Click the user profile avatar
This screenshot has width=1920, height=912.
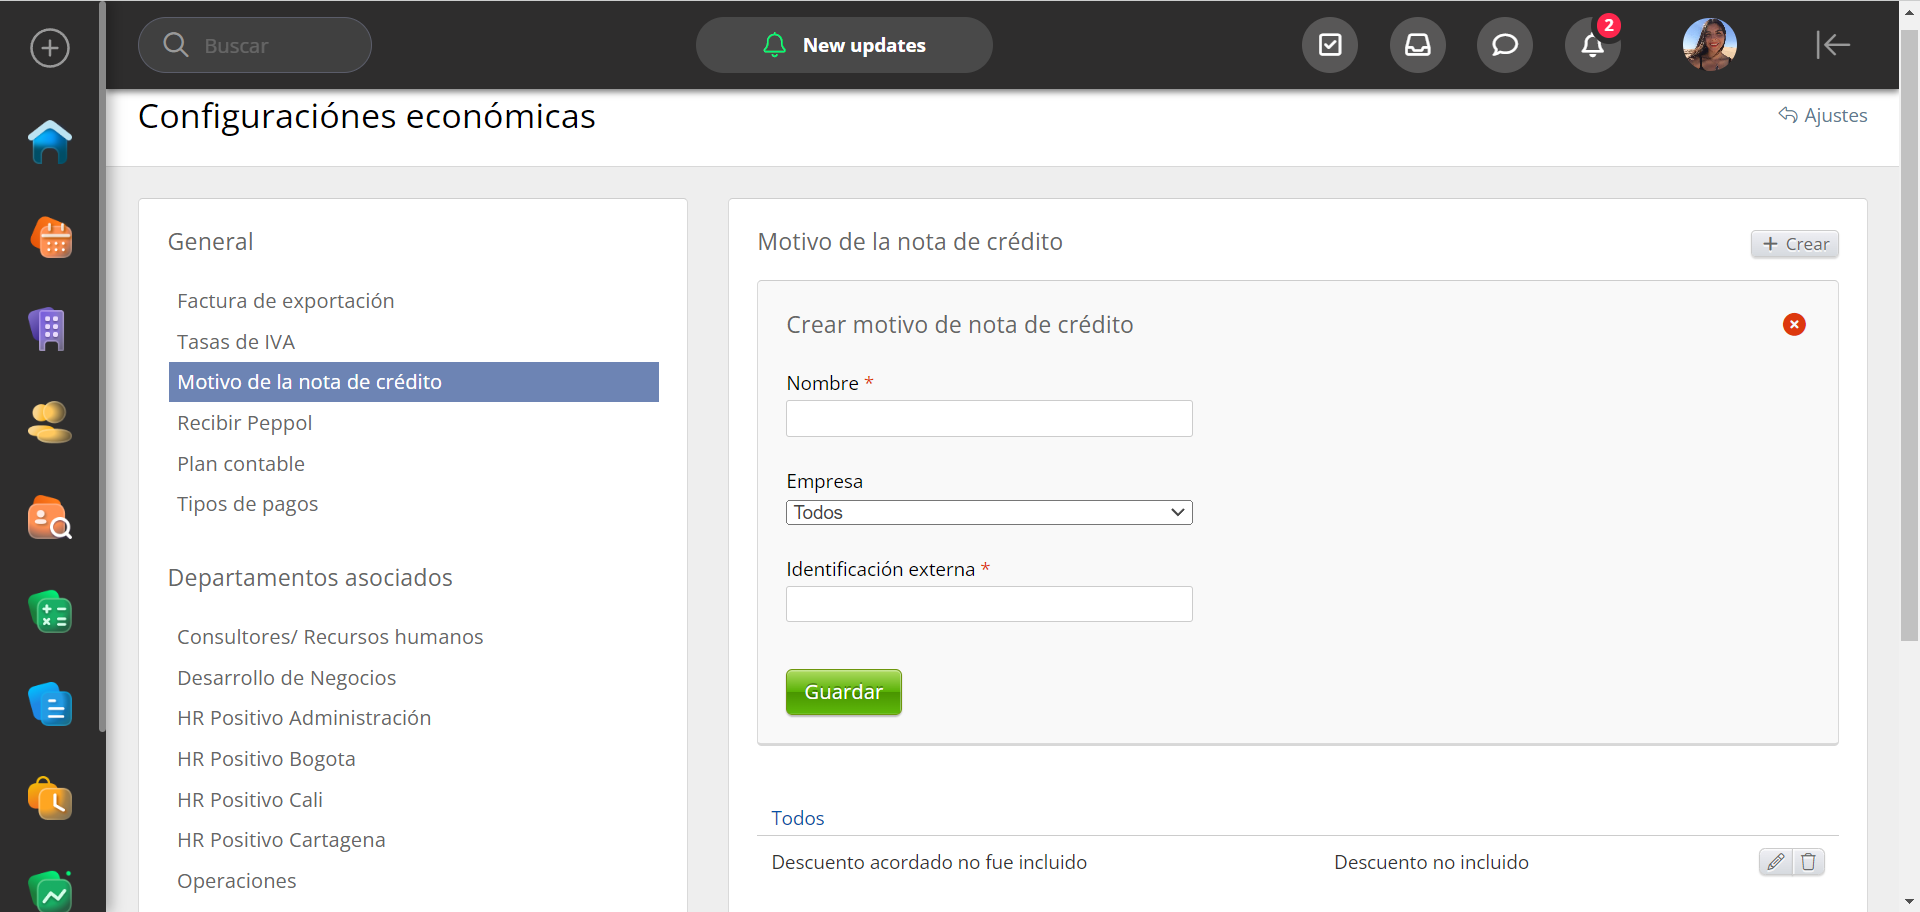point(1709,45)
